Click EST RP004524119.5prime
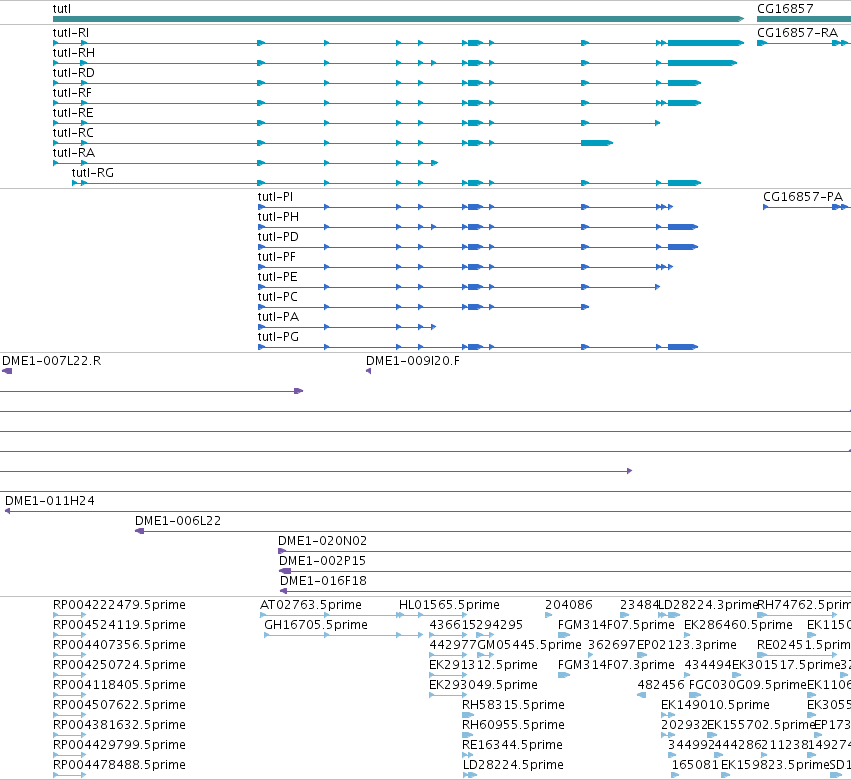This screenshot has width=851, height=780. pyautogui.click(x=119, y=625)
